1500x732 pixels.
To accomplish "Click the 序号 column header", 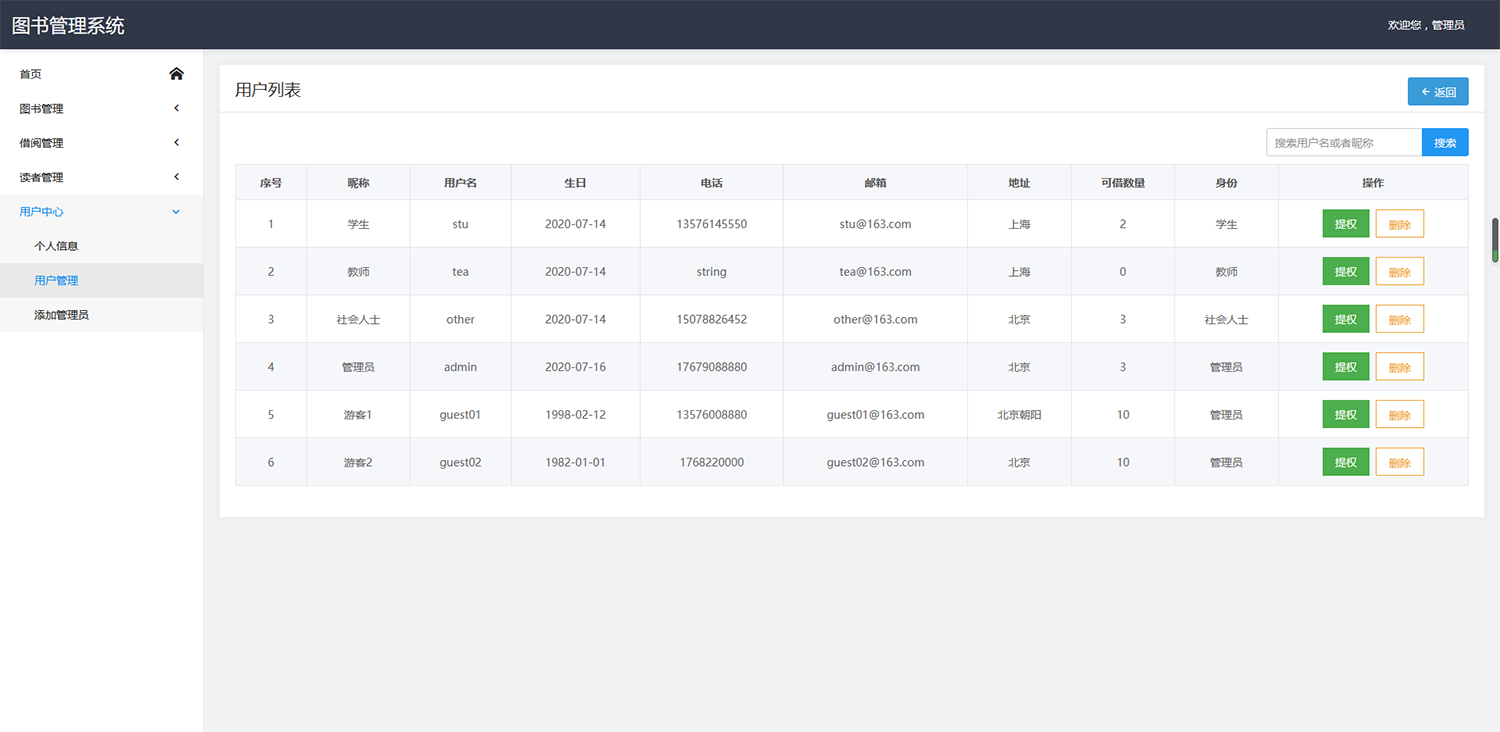I will tap(270, 183).
